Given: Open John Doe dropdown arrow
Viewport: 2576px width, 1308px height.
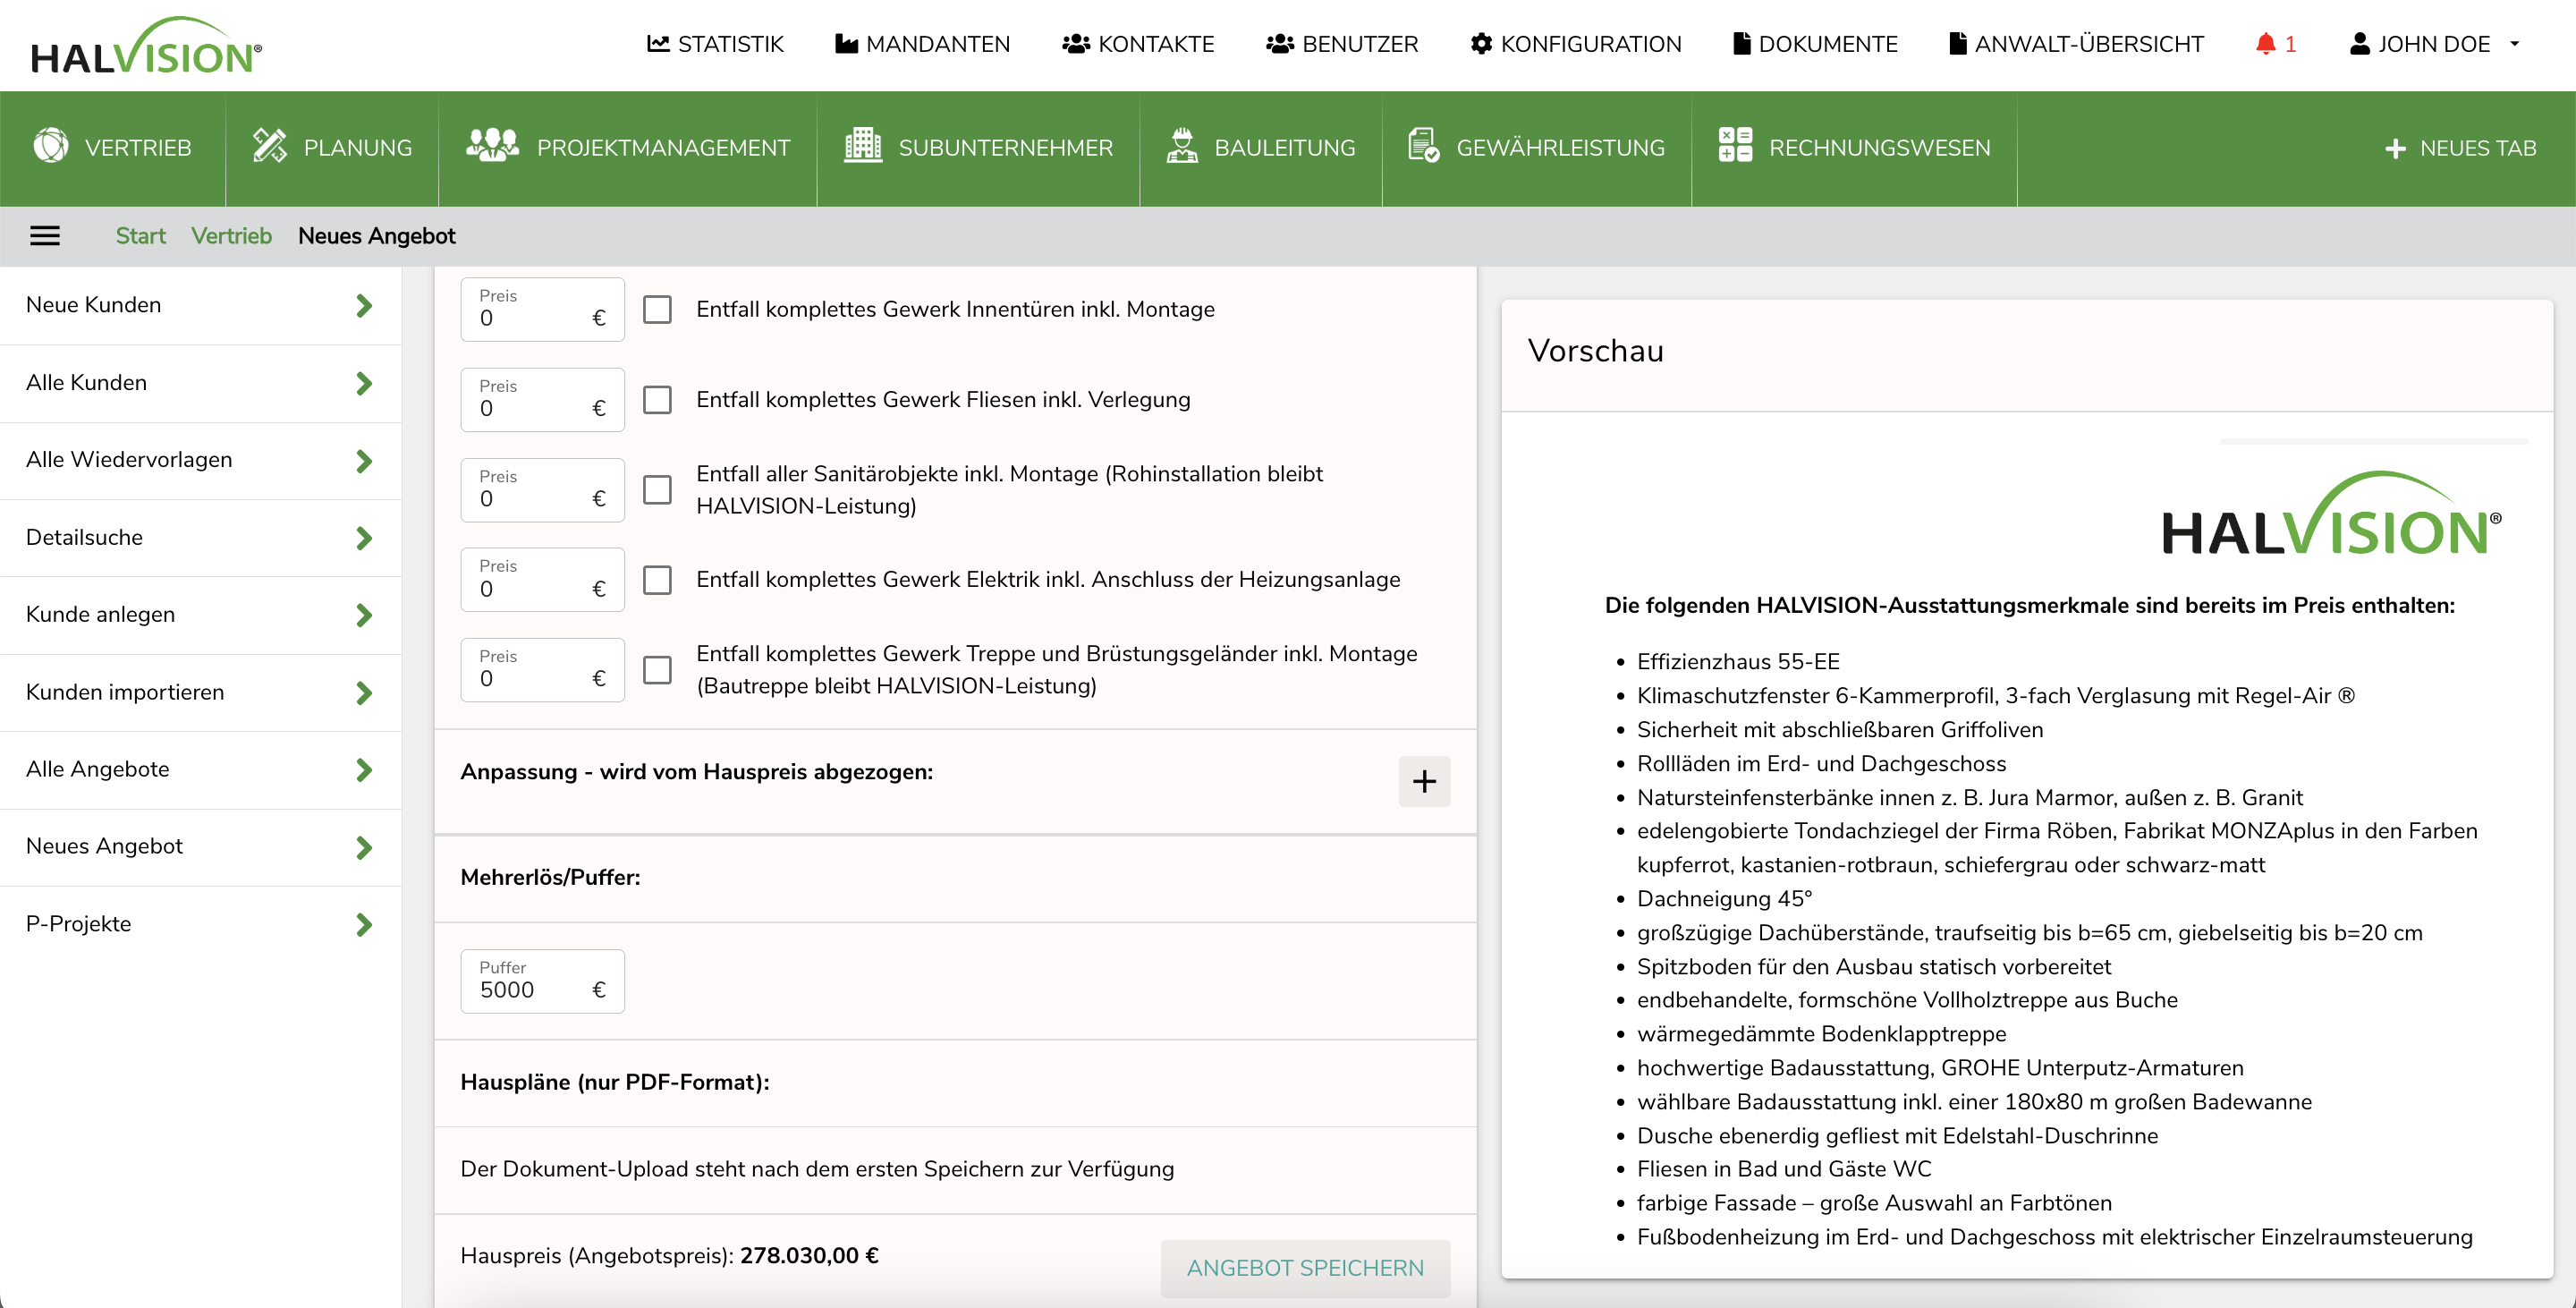Looking at the screenshot, I should pos(2515,44).
